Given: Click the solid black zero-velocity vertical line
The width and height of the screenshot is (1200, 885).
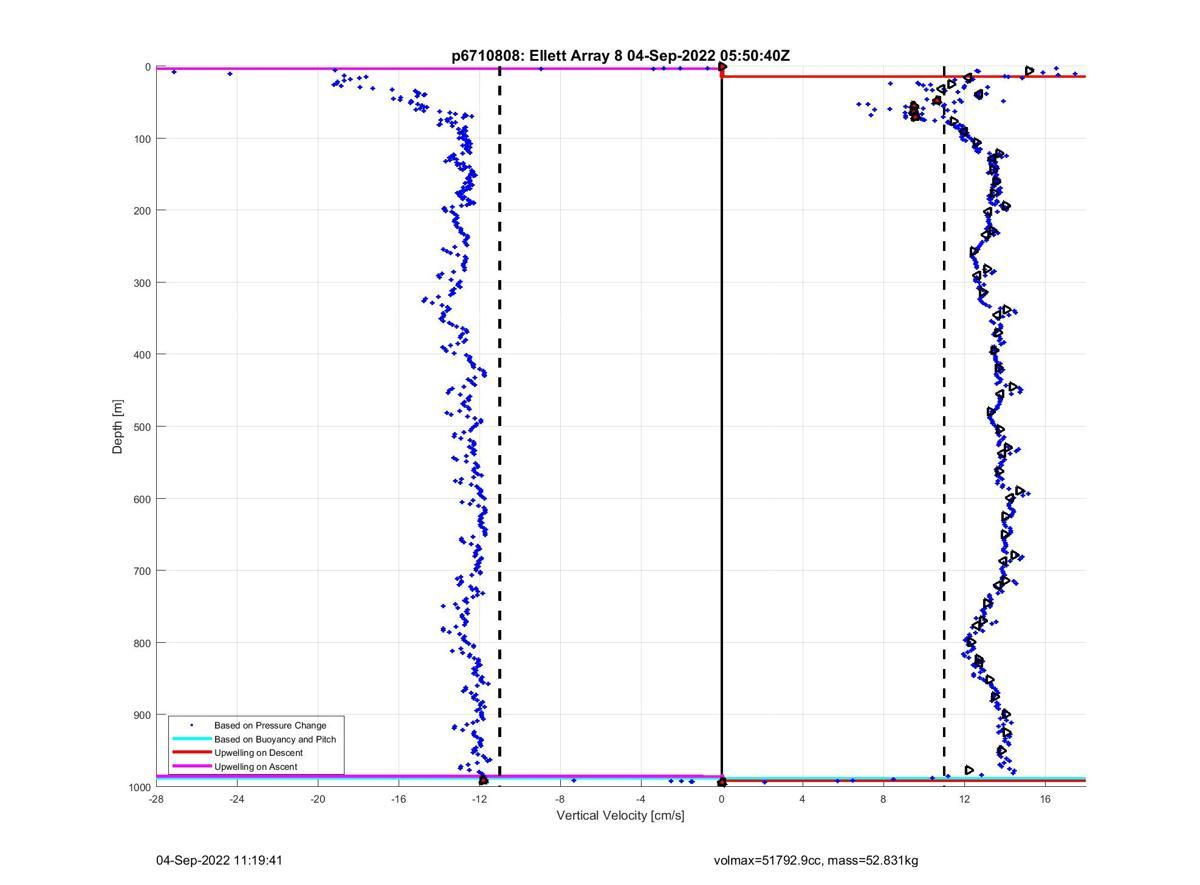Looking at the screenshot, I should click(x=722, y=427).
